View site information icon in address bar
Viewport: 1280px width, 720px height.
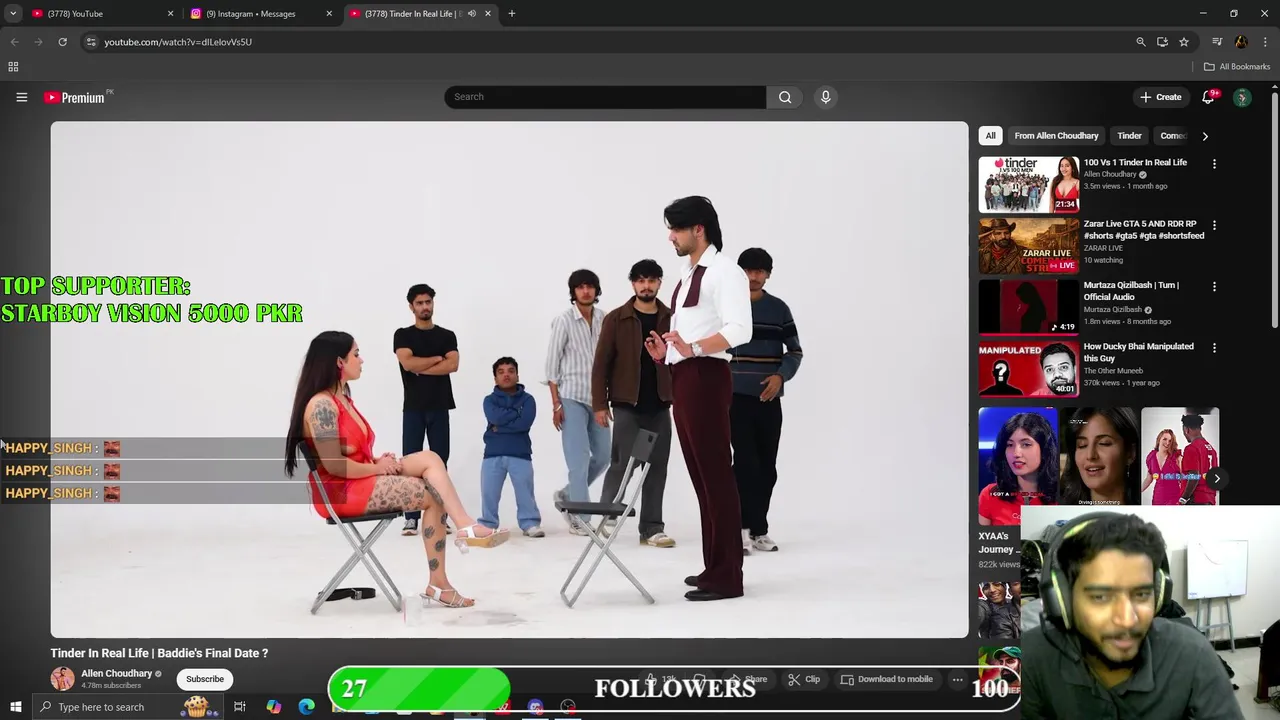pos(91,42)
